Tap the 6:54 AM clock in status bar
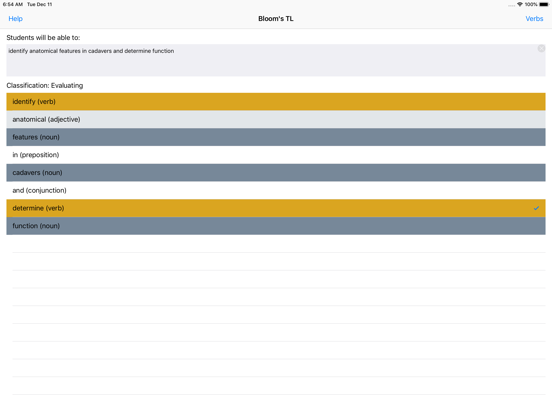This screenshot has height=414, width=552. coord(13,5)
